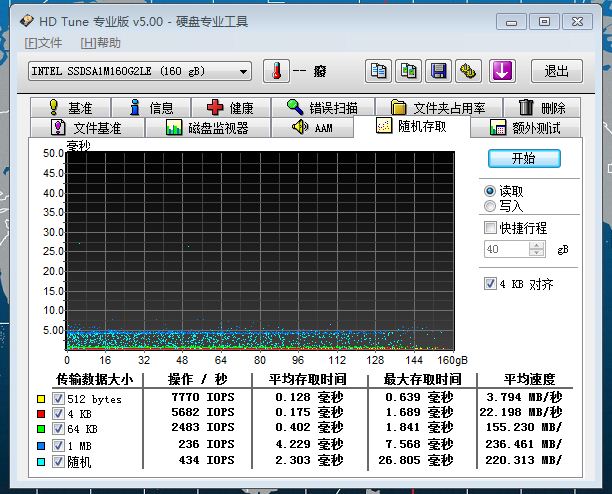This screenshot has height=494, width=612.
Task: Open the 额外测试 extra tests tab
Action: click(526, 127)
